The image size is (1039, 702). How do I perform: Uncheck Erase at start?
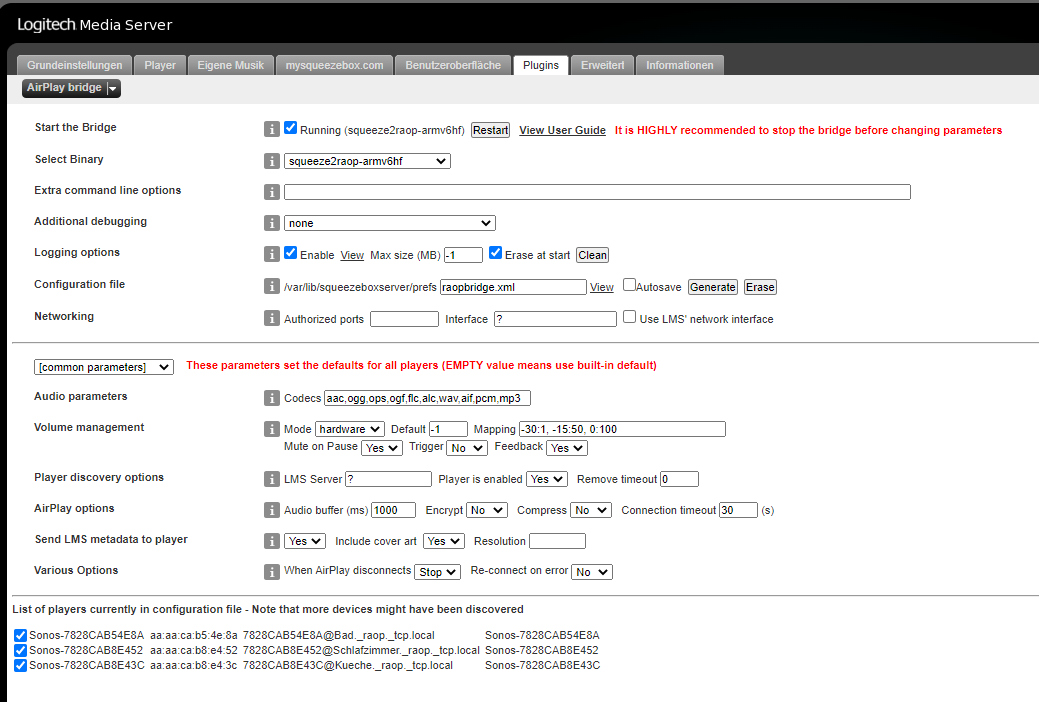pos(495,253)
